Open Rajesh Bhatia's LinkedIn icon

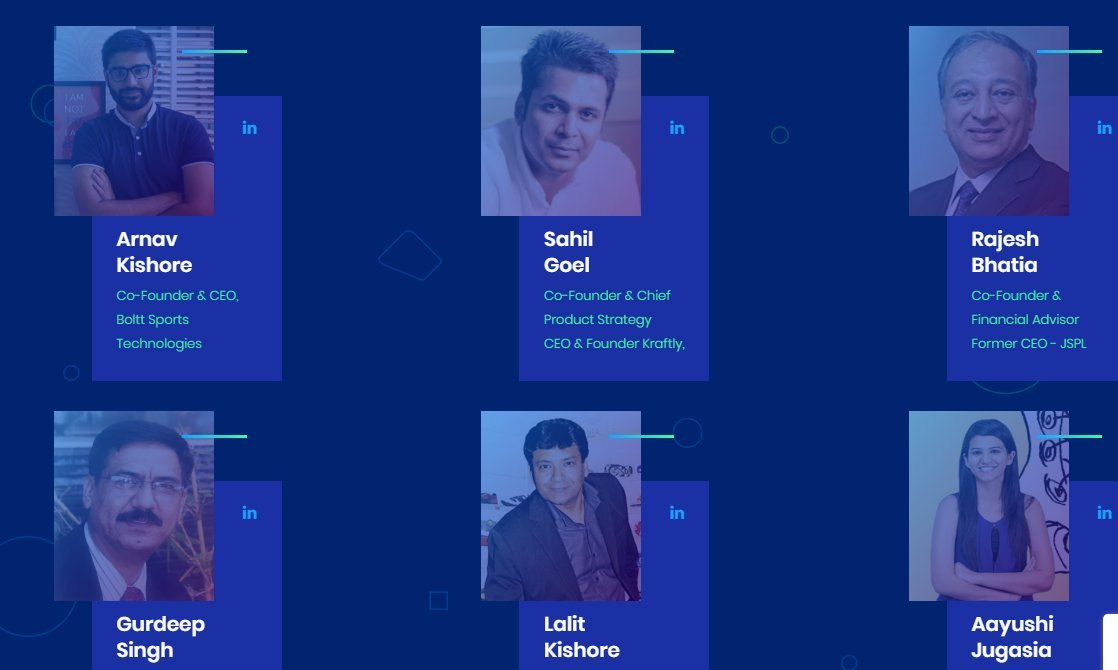pyautogui.click(x=1104, y=128)
